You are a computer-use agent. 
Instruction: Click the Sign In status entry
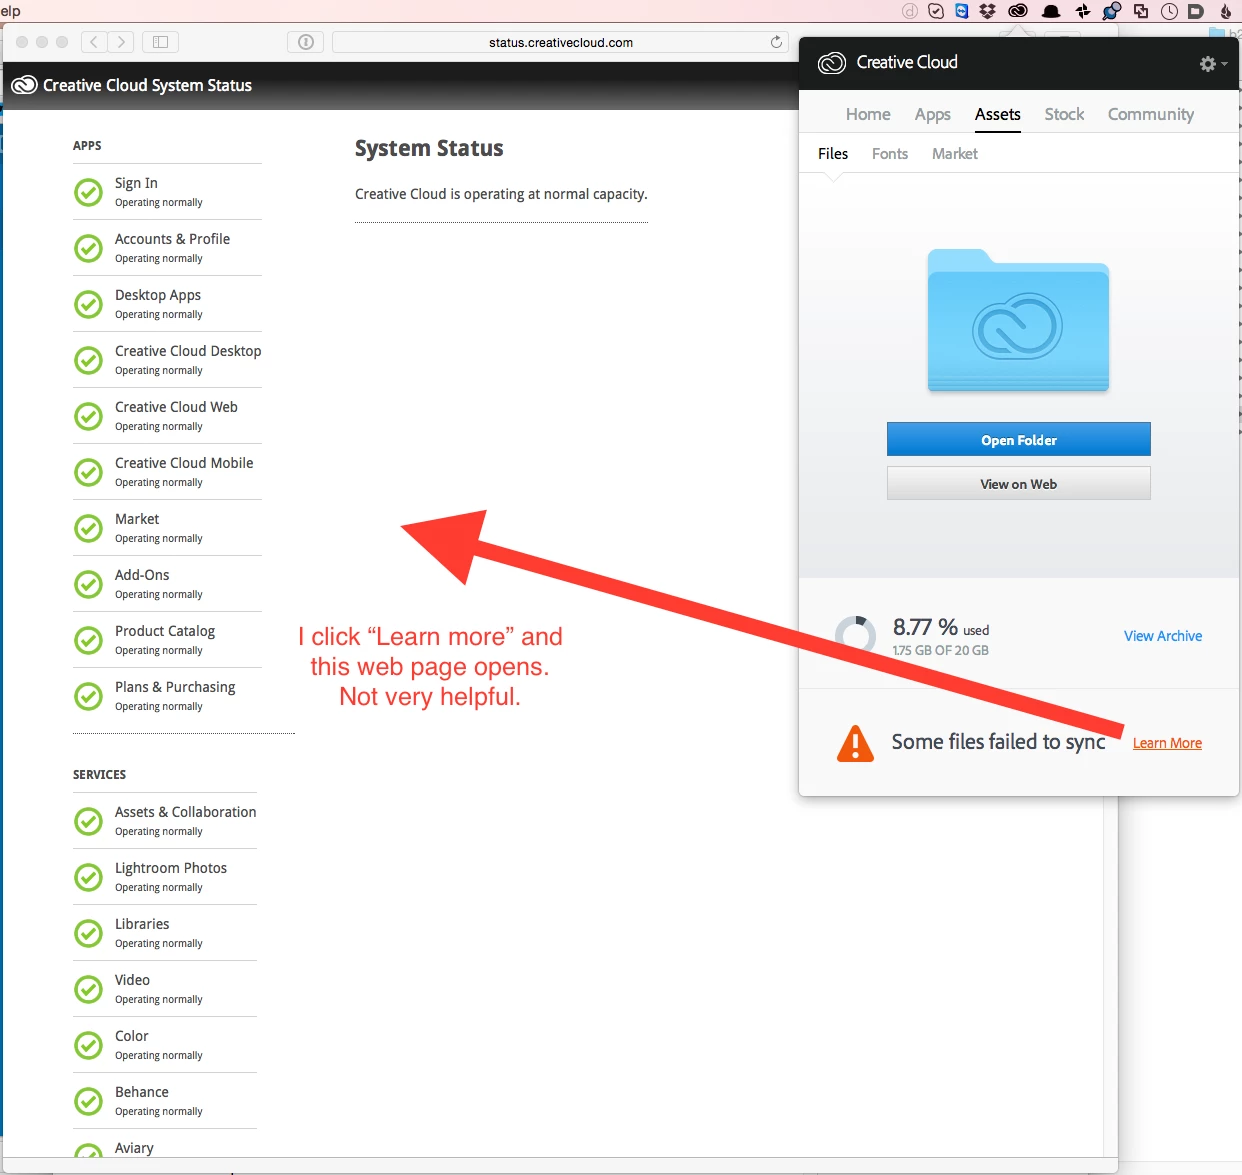tap(167, 192)
